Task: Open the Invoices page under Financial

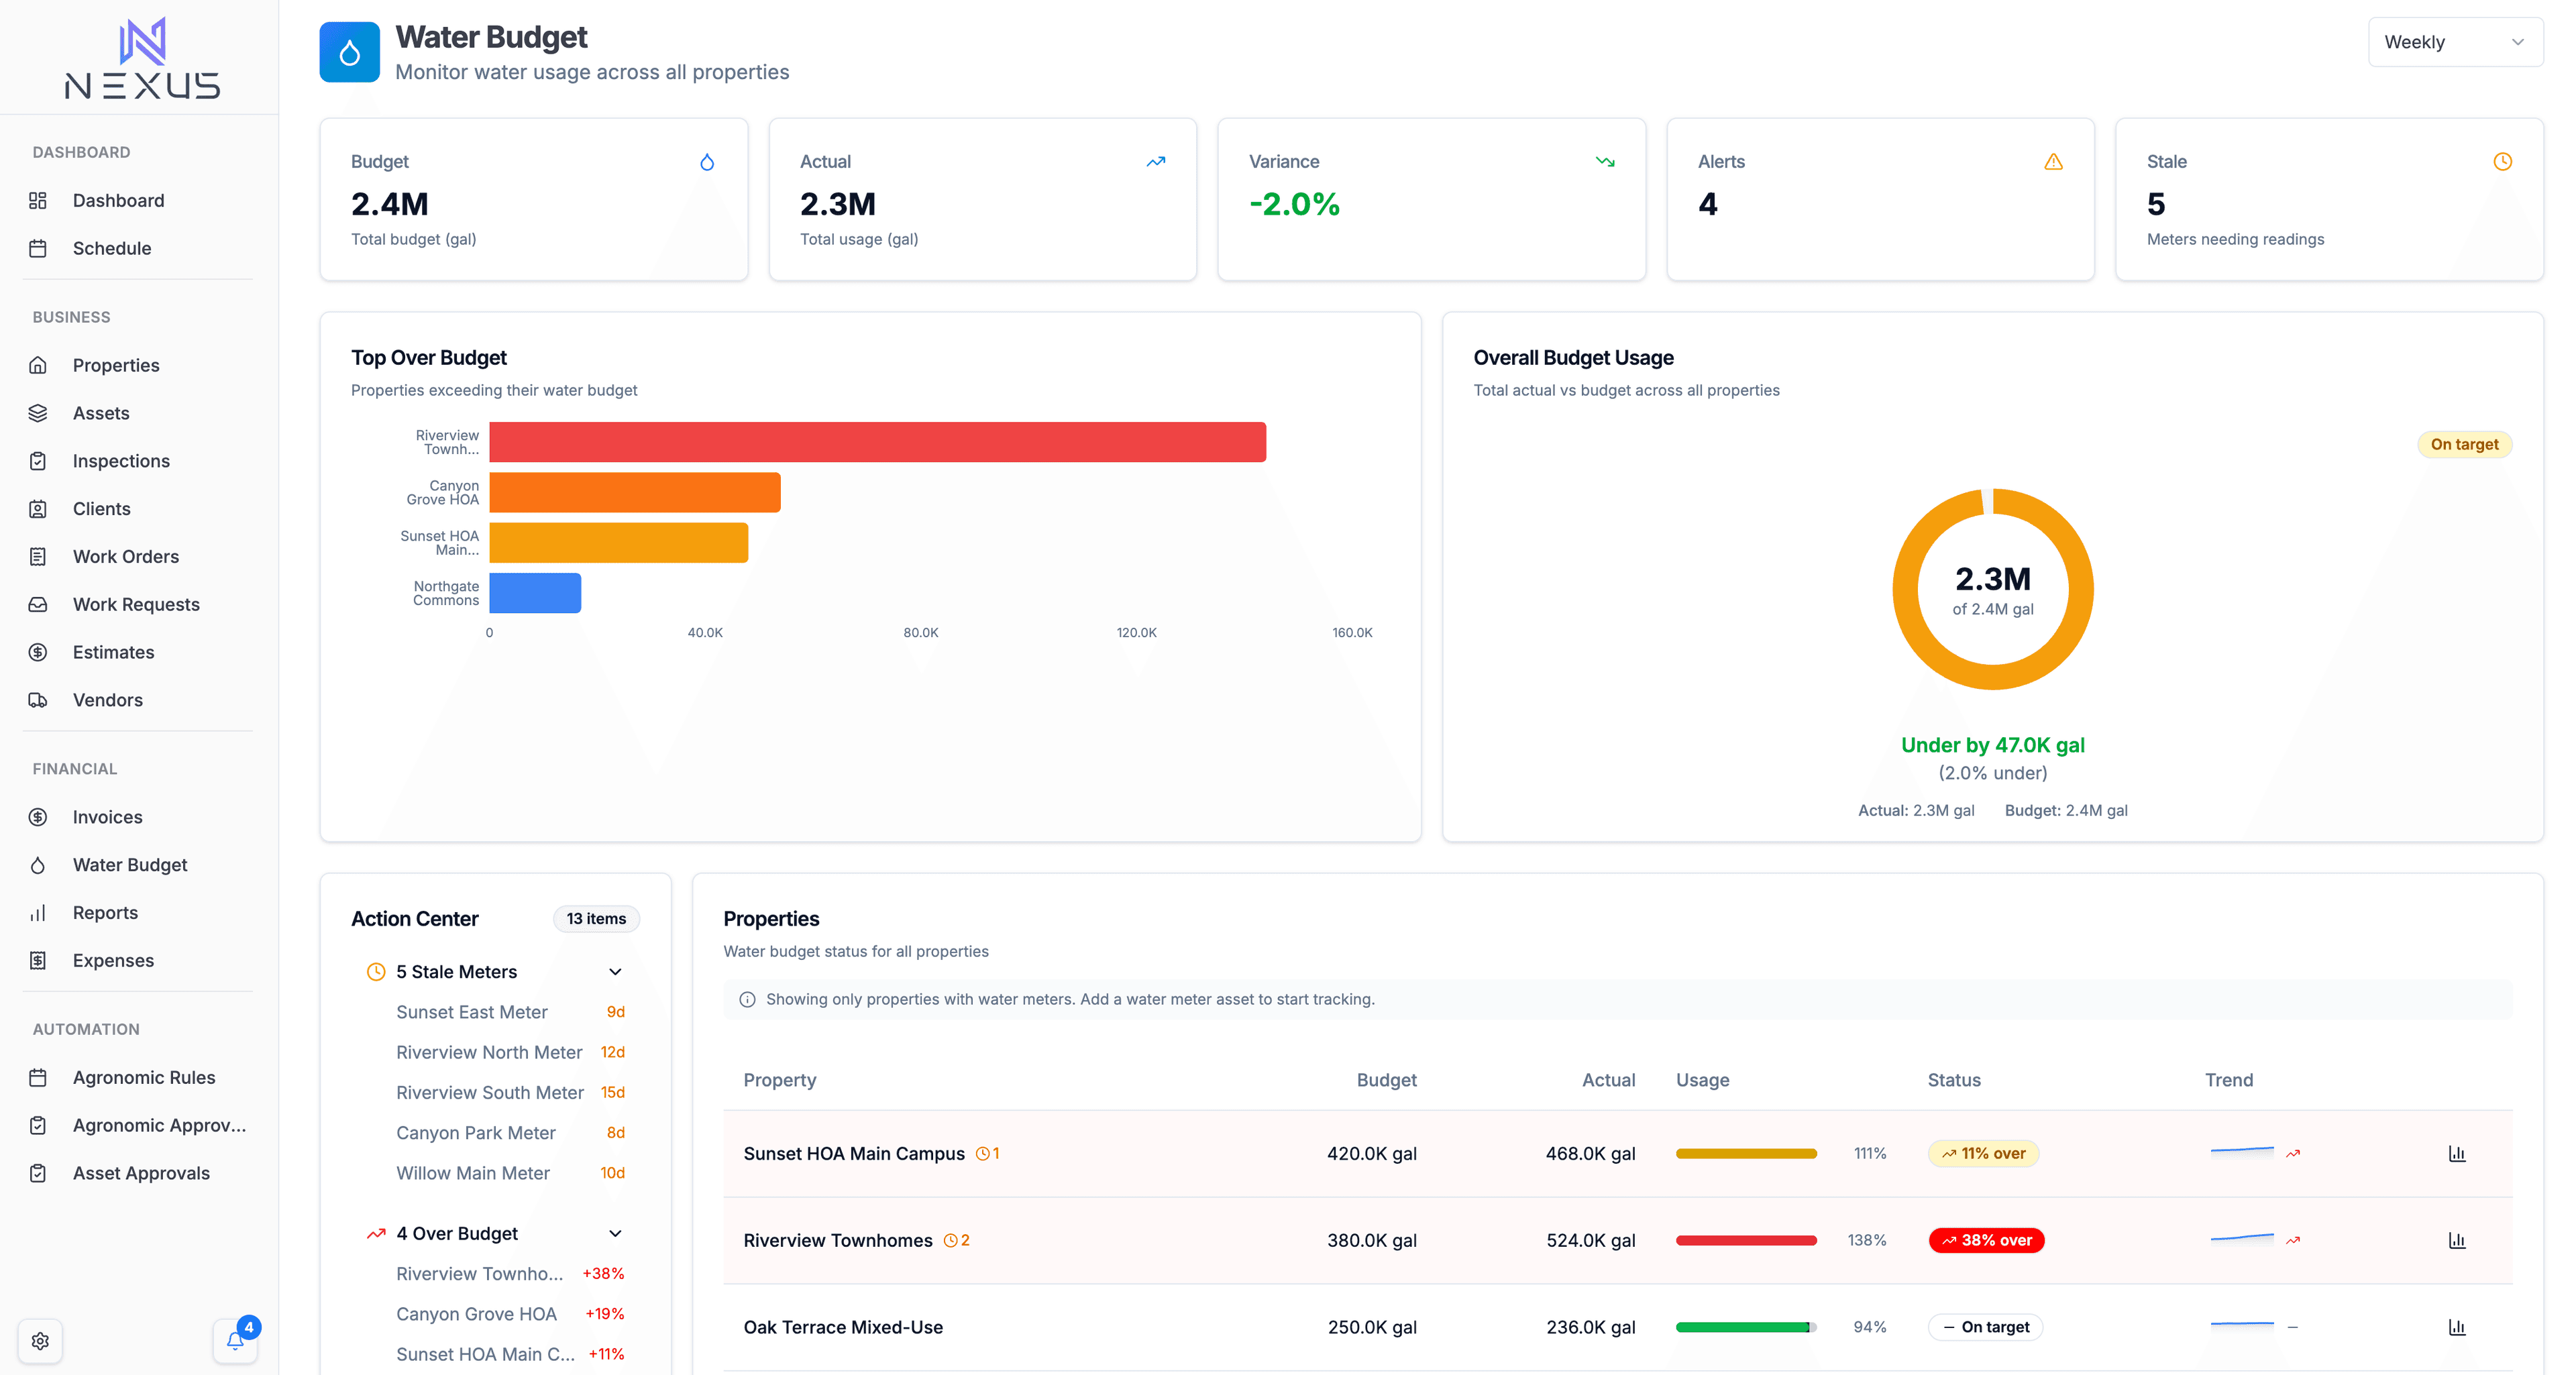Action: point(107,816)
